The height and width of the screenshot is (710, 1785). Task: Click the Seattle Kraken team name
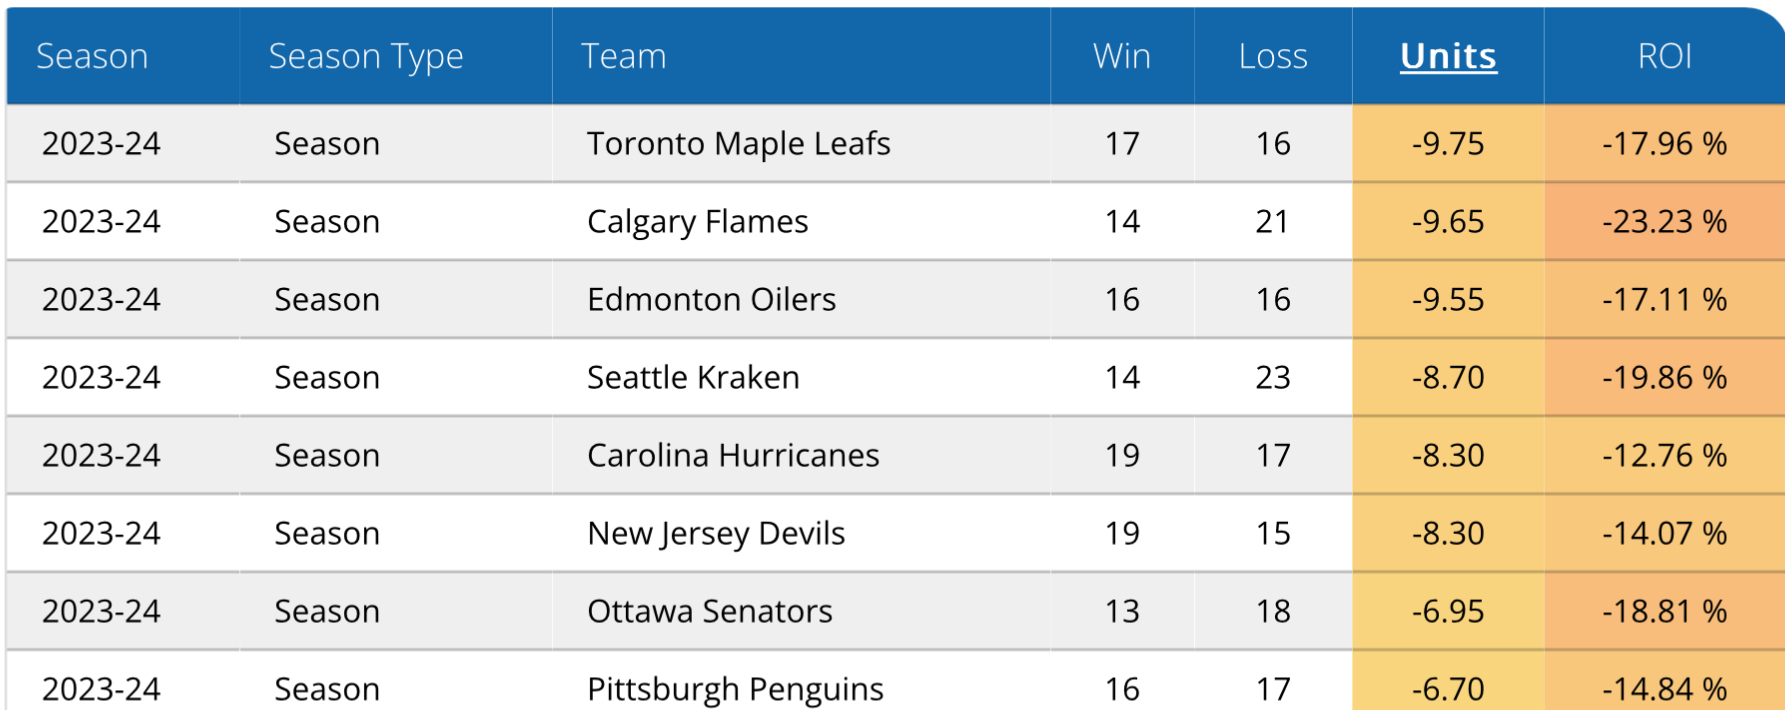(x=693, y=378)
